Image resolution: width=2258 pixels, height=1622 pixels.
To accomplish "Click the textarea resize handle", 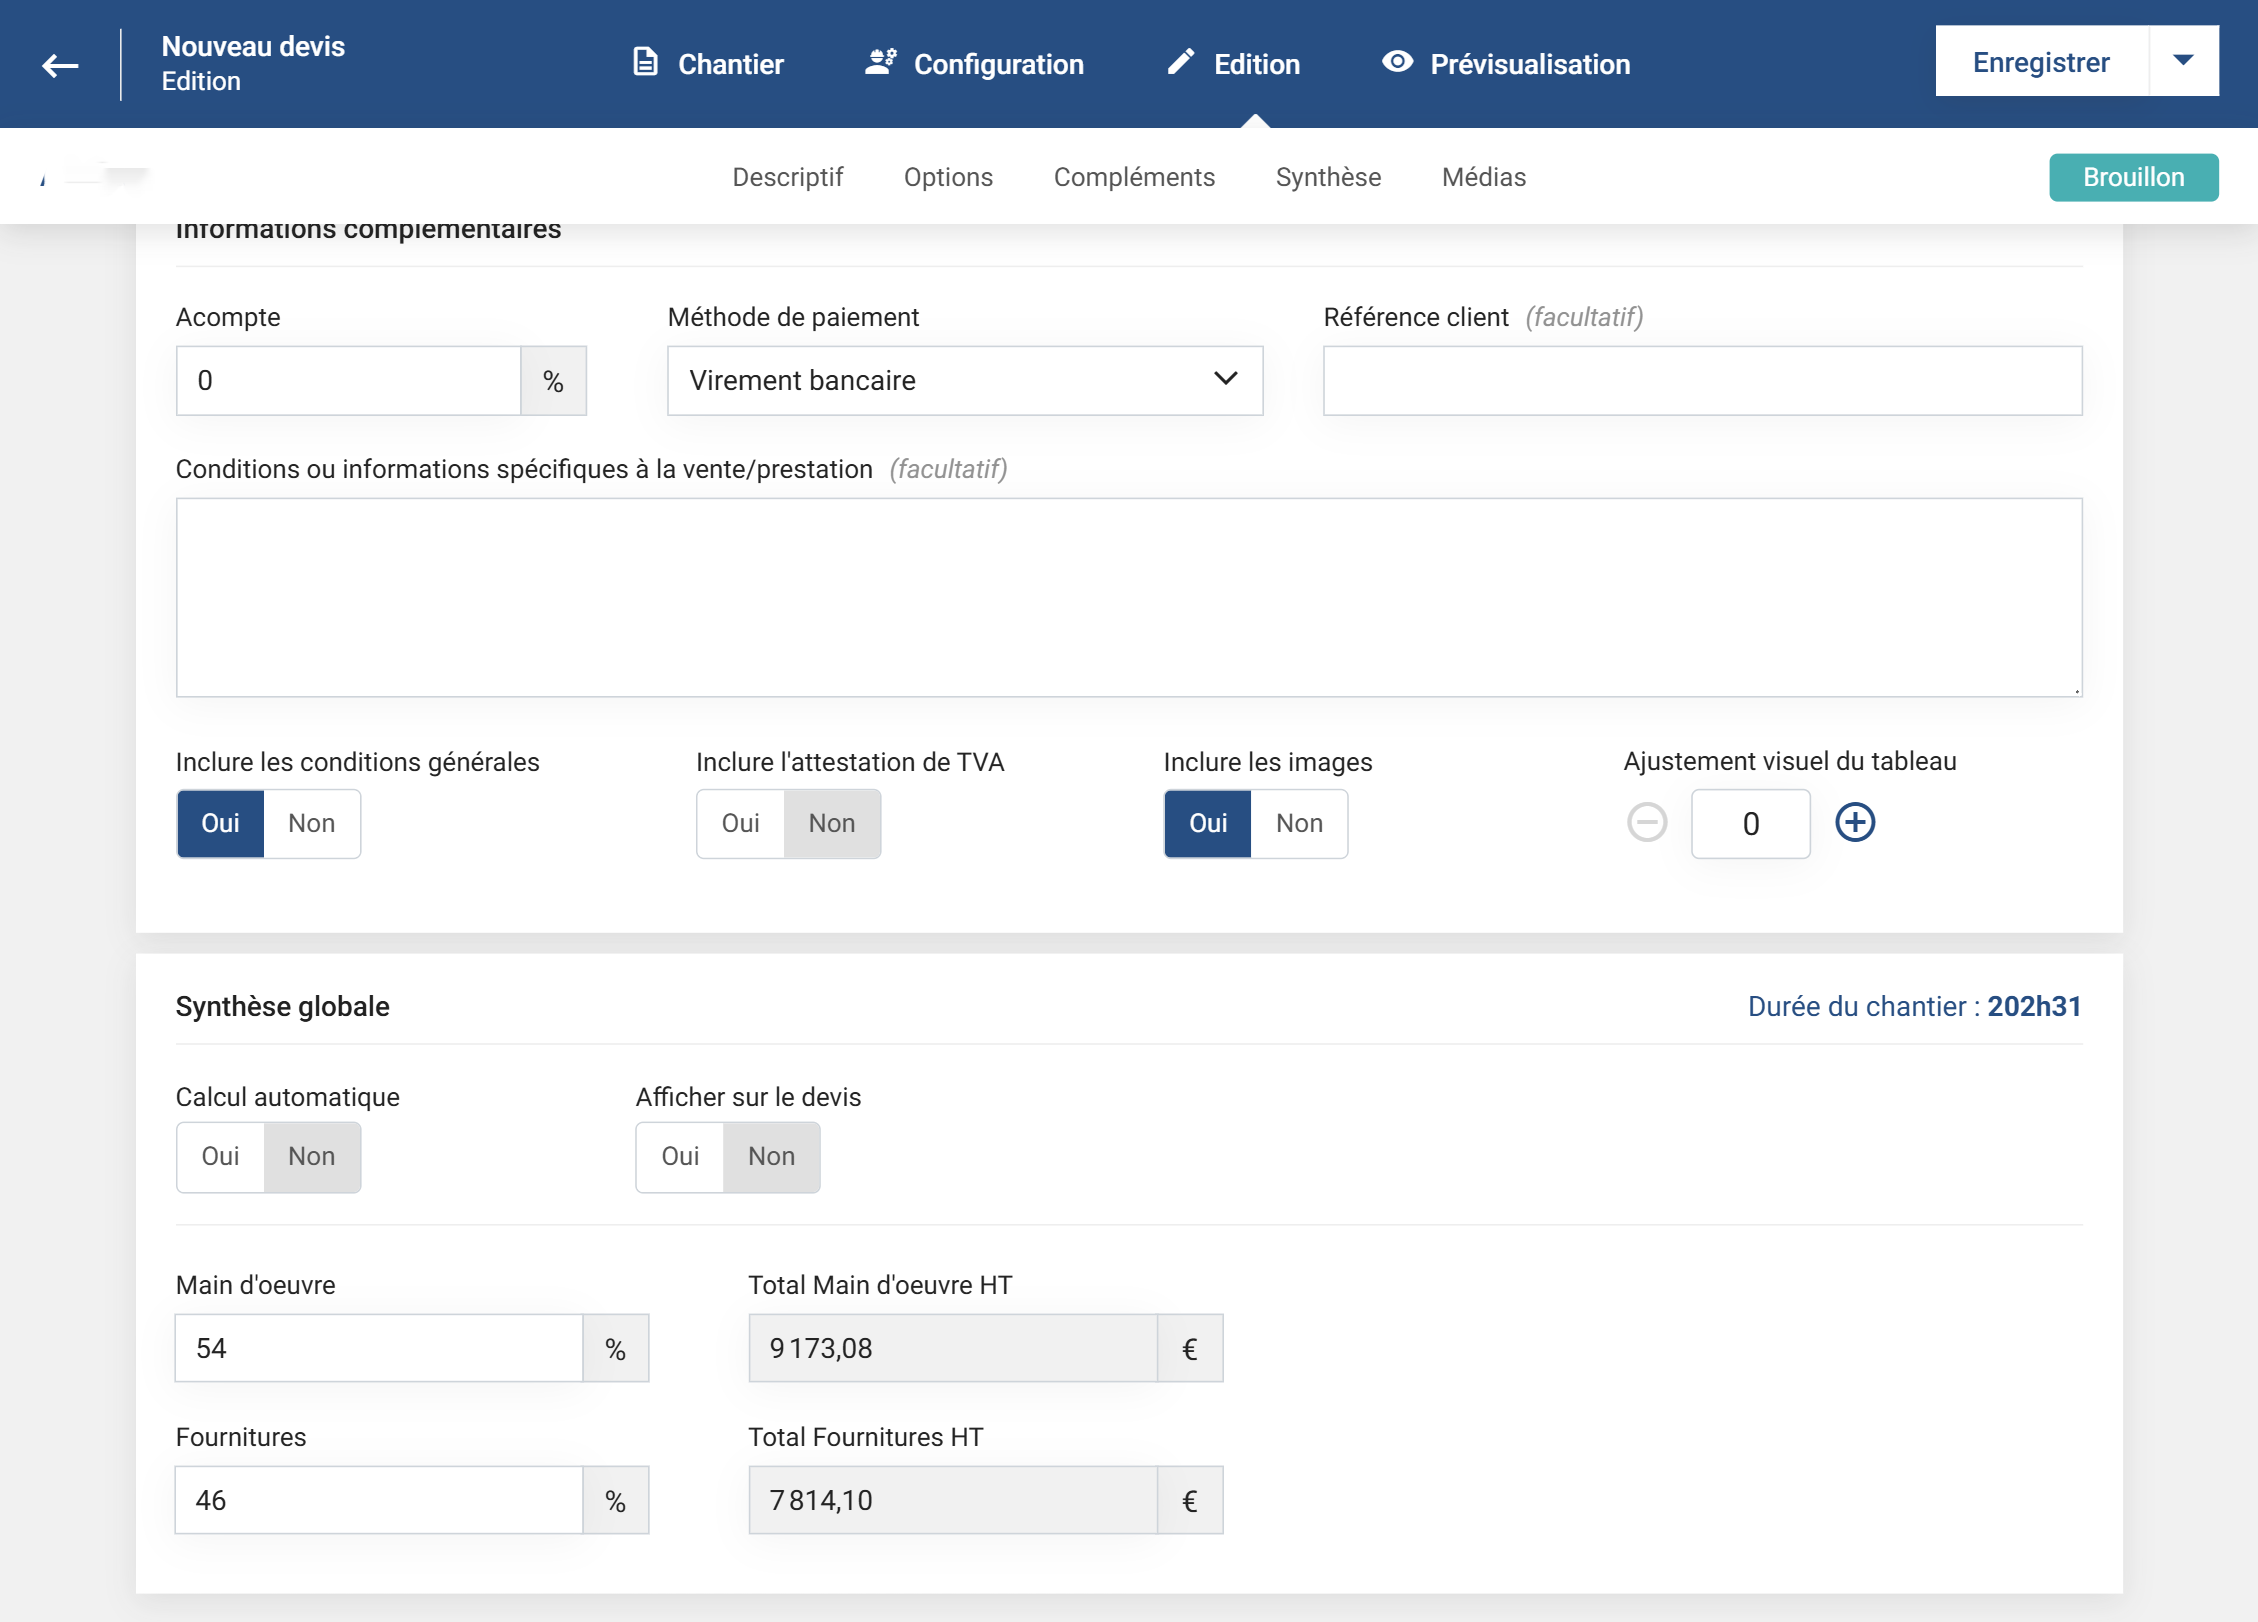I will click(x=2076, y=690).
